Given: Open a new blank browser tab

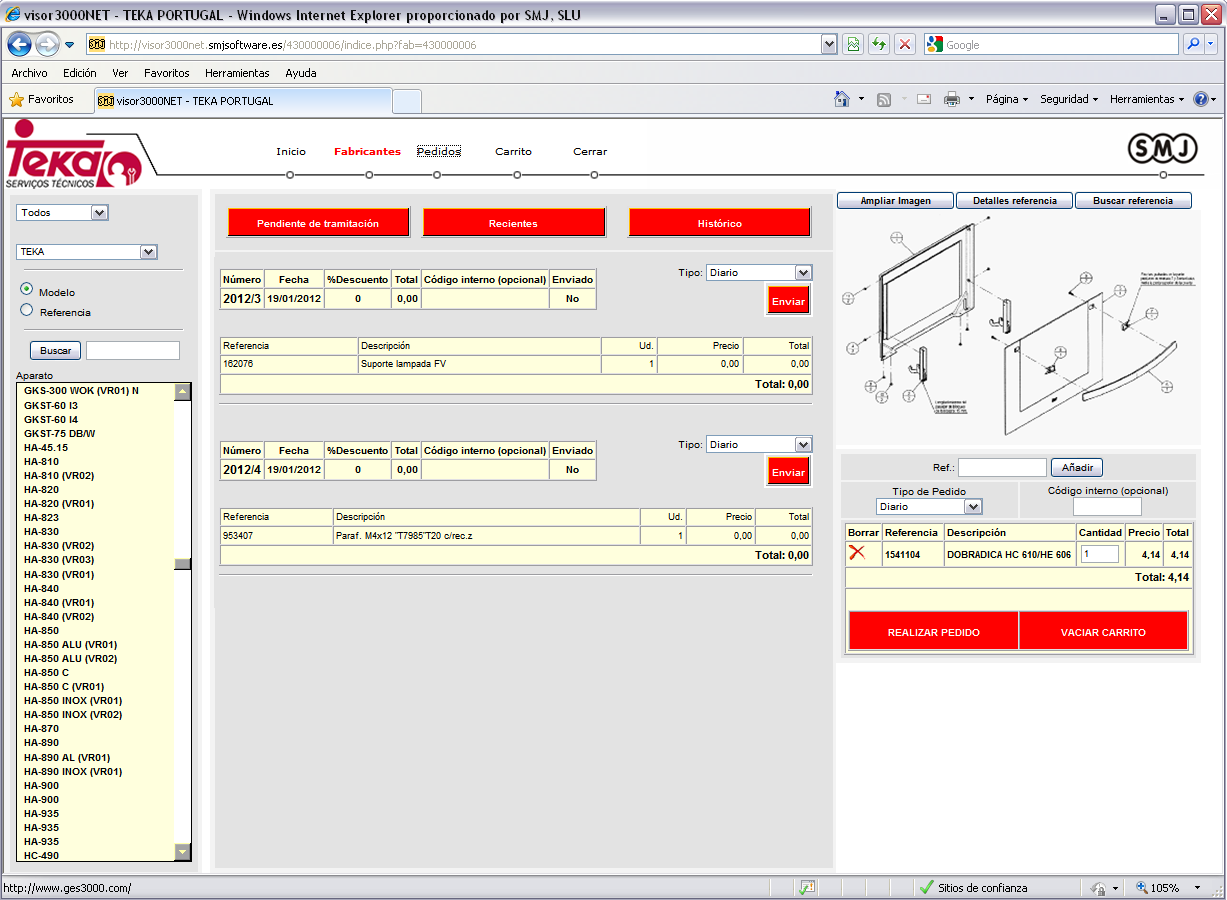Looking at the screenshot, I should (x=407, y=101).
